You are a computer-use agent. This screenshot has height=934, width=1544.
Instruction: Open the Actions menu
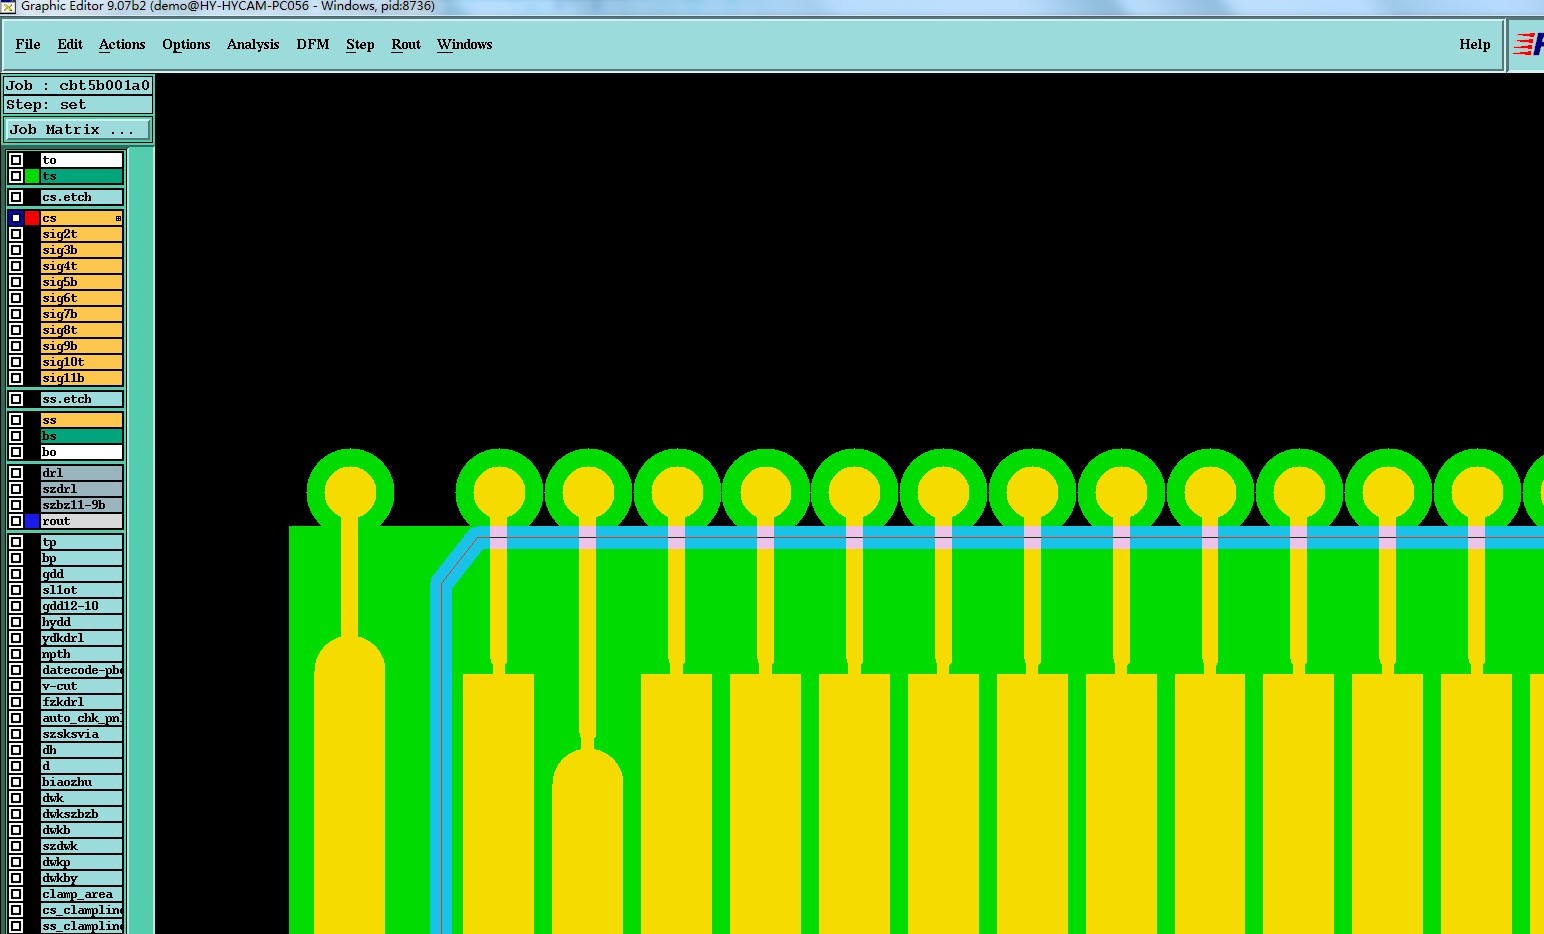122,45
